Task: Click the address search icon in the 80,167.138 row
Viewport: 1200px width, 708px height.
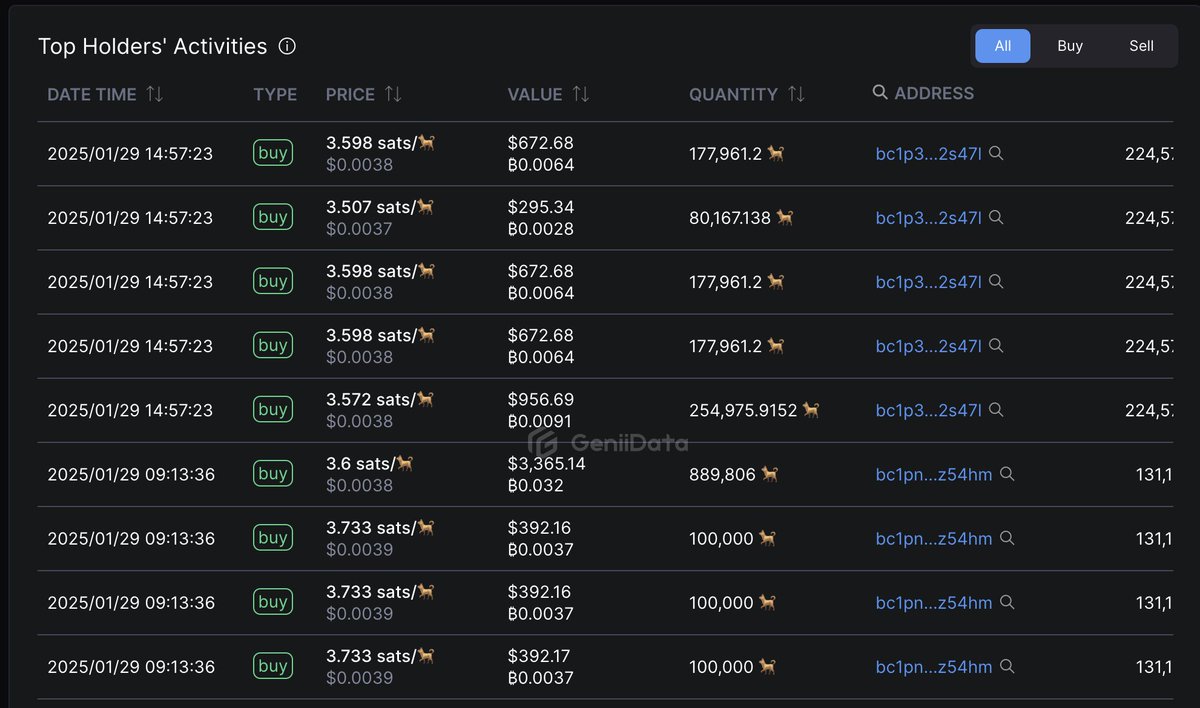Action: (996, 217)
